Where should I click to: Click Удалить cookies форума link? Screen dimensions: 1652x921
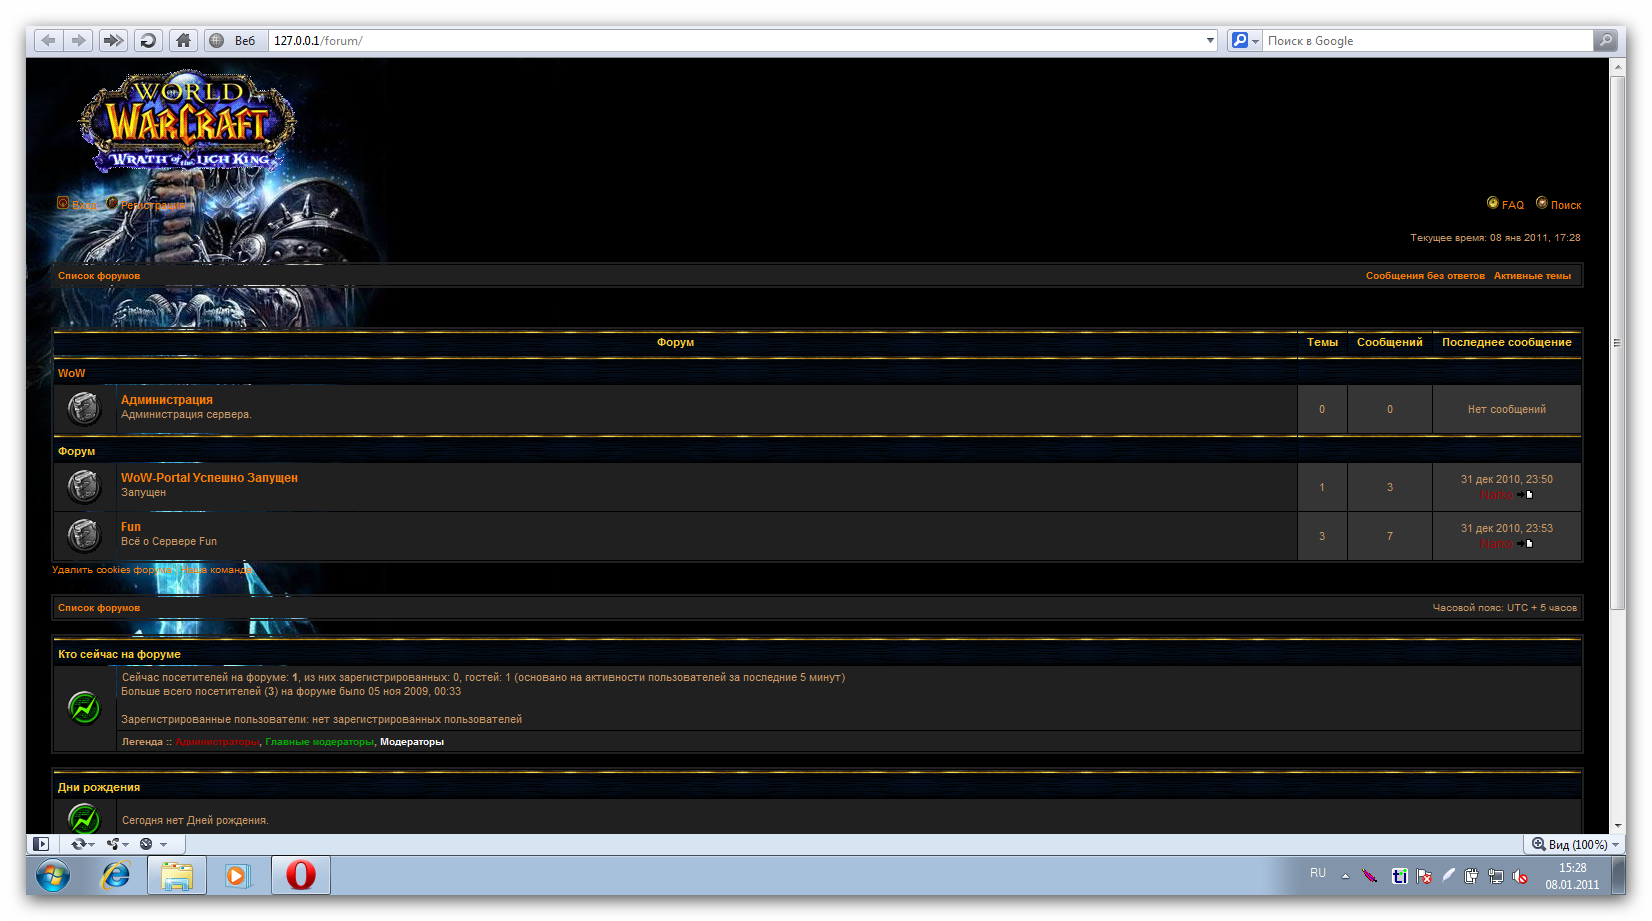(112, 570)
